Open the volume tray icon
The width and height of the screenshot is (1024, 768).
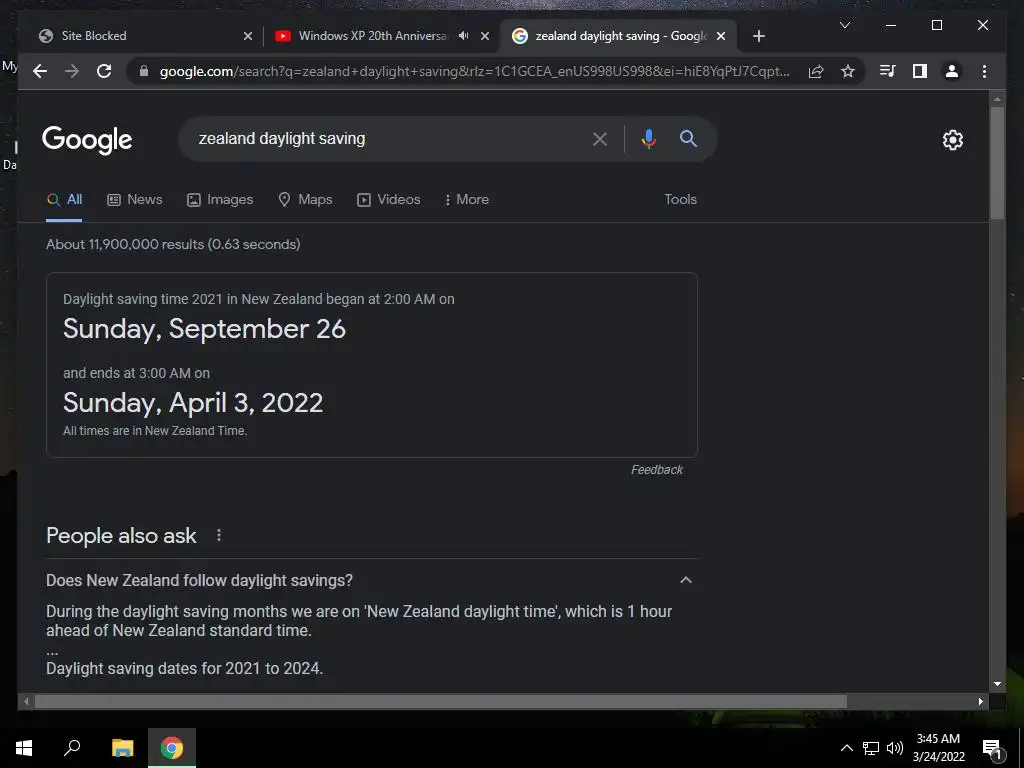pos(895,748)
